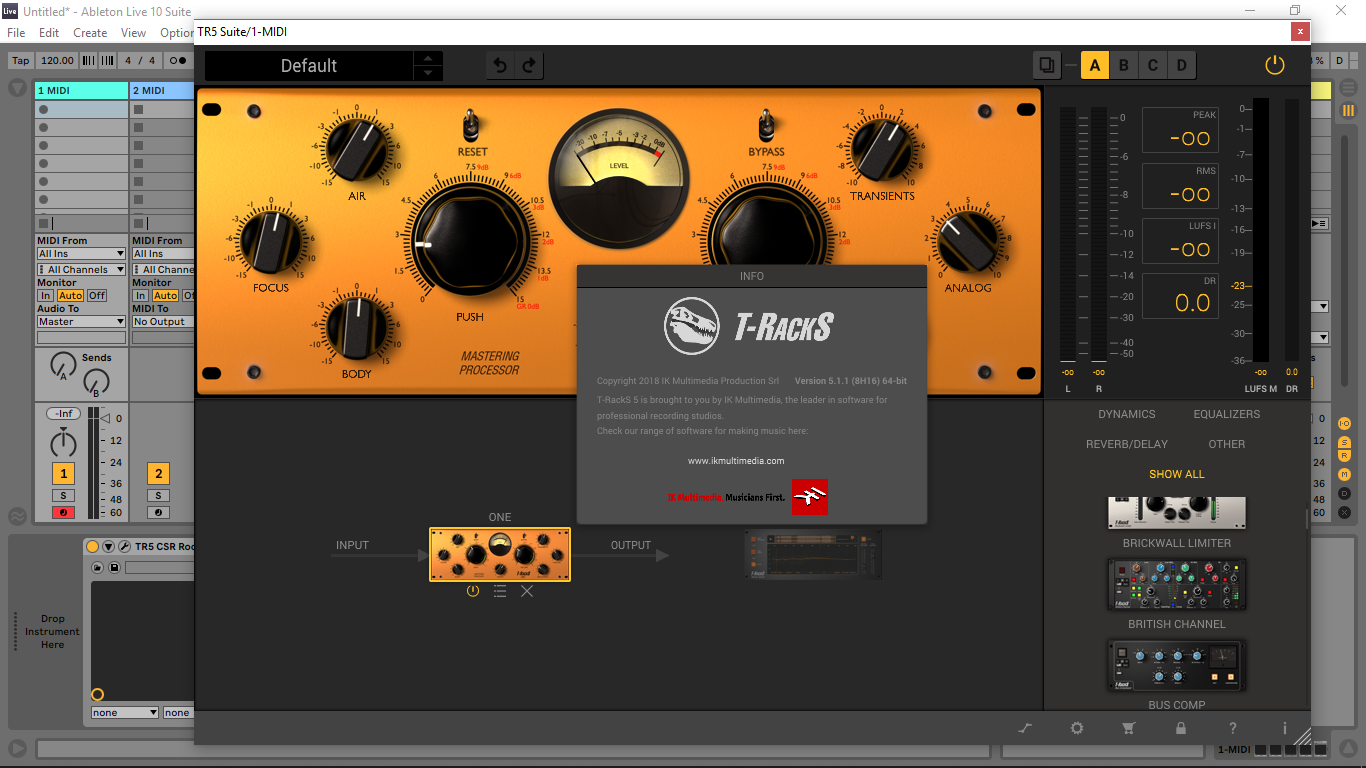Open track 2 MIDI To No Output dropdown
This screenshot has height=768, width=1366.
[x=163, y=321]
